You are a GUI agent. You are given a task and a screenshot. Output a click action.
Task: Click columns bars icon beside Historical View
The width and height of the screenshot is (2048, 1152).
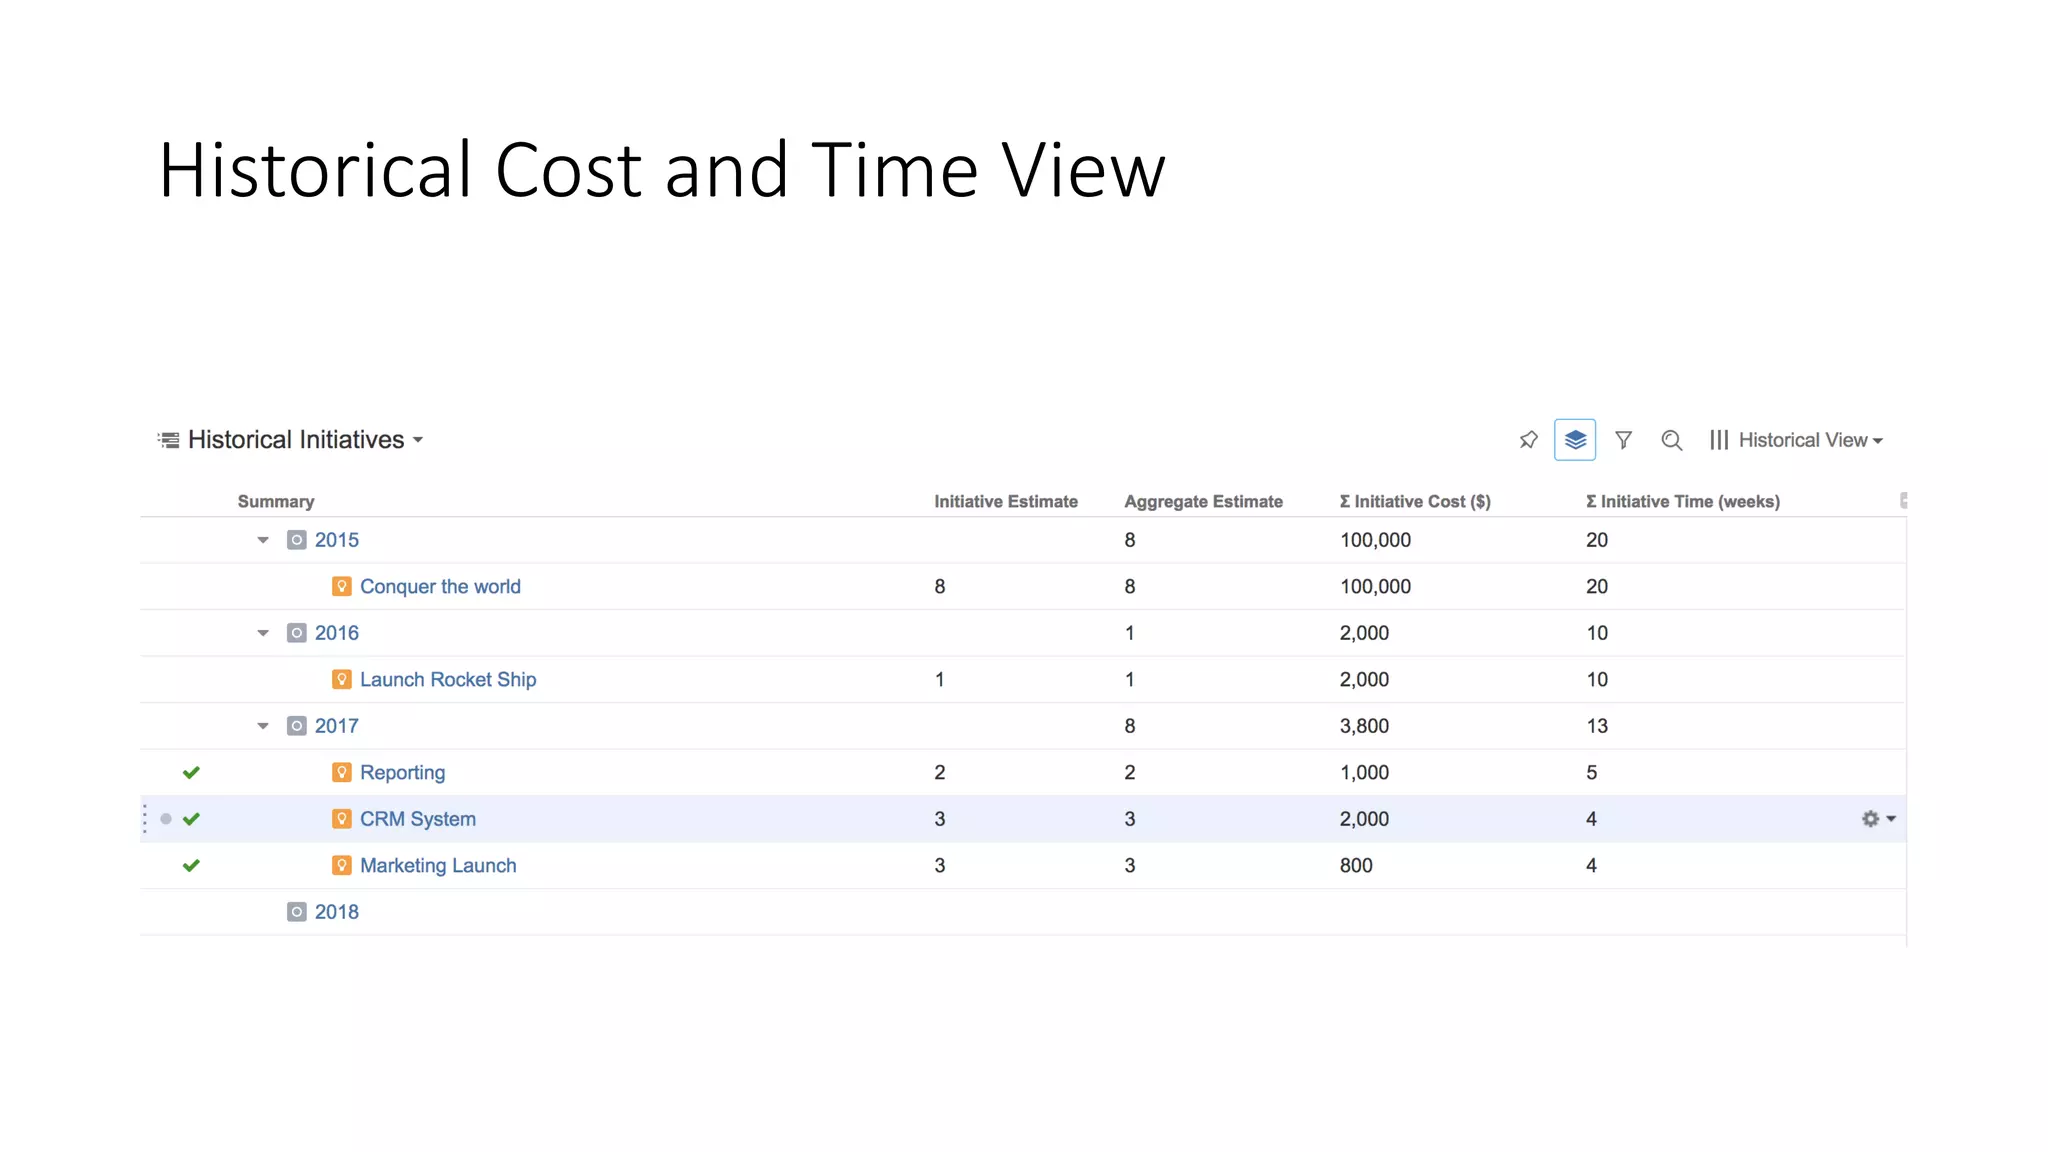coord(1719,440)
